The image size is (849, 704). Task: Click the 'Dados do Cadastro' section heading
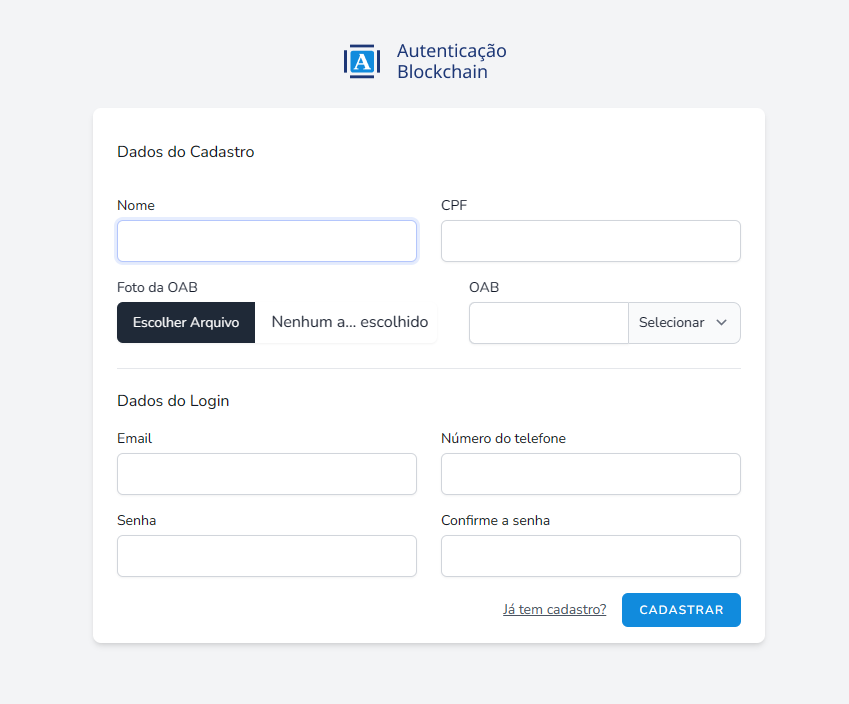click(186, 152)
